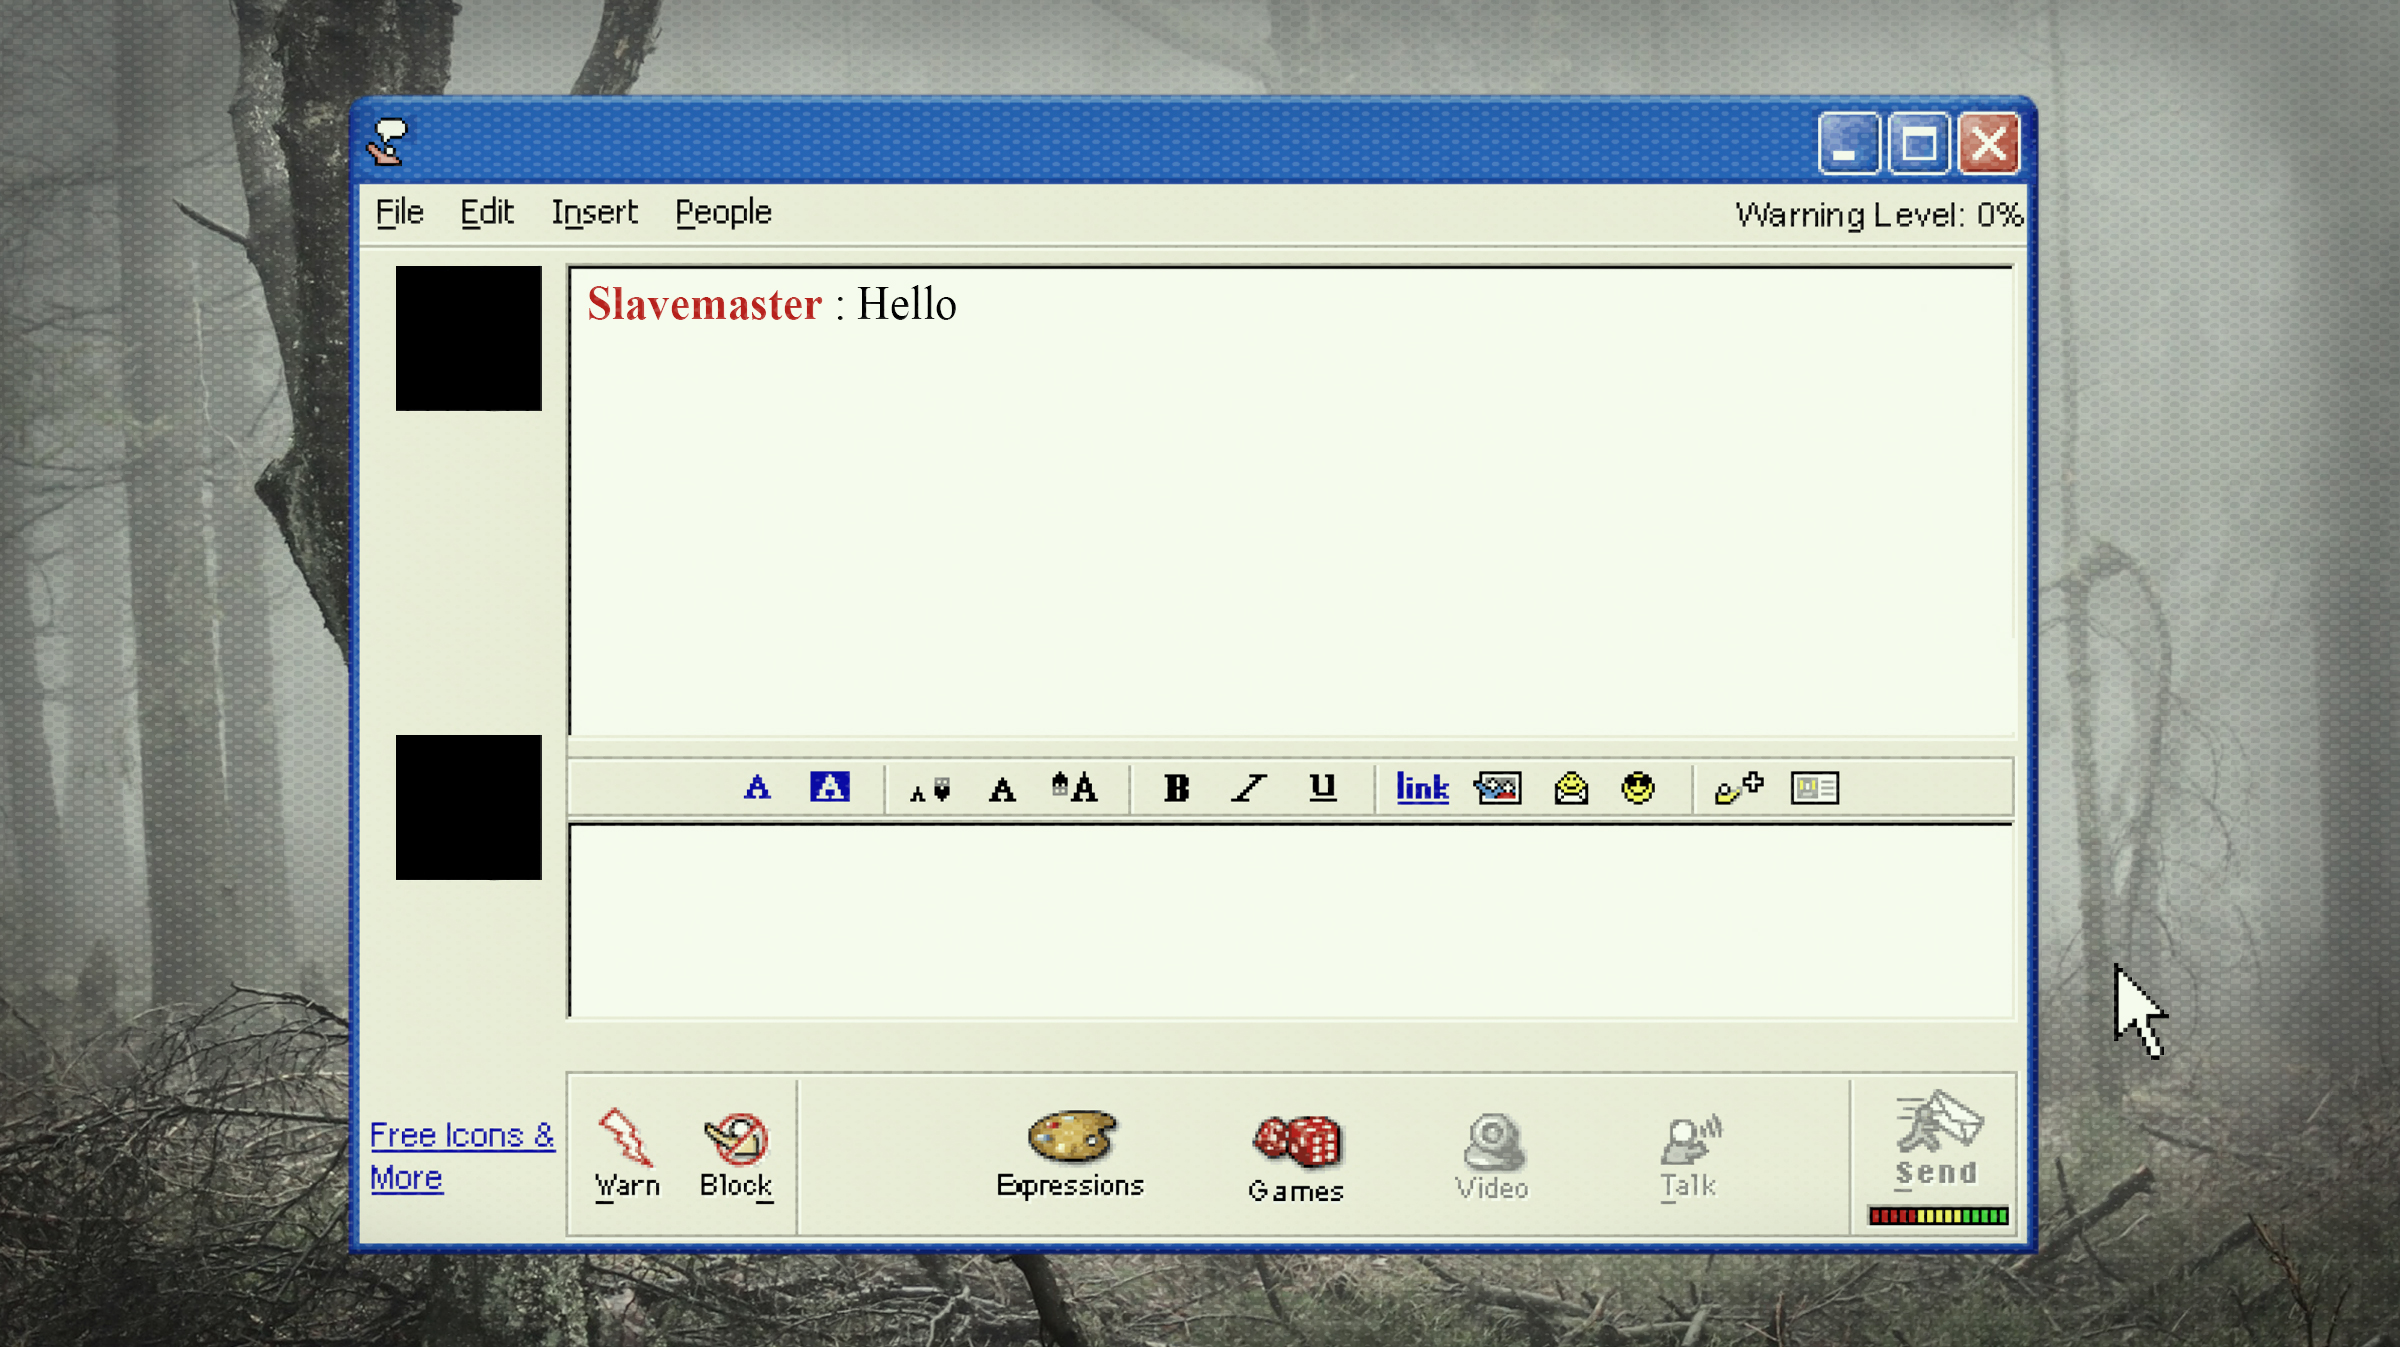Open the People menu
Image resolution: width=2400 pixels, height=1347 pixels.
pyautogui.click(x=723, y=213)
